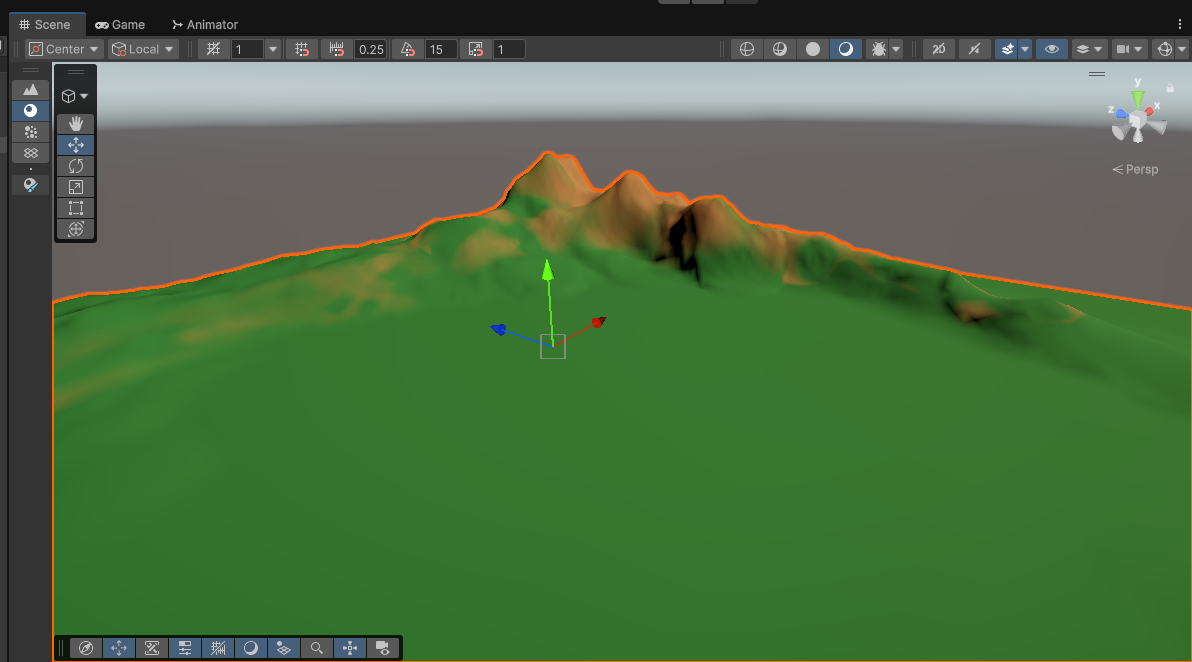
Task: Select the terrain details scatter tool
Action: [x=30, y=132]
